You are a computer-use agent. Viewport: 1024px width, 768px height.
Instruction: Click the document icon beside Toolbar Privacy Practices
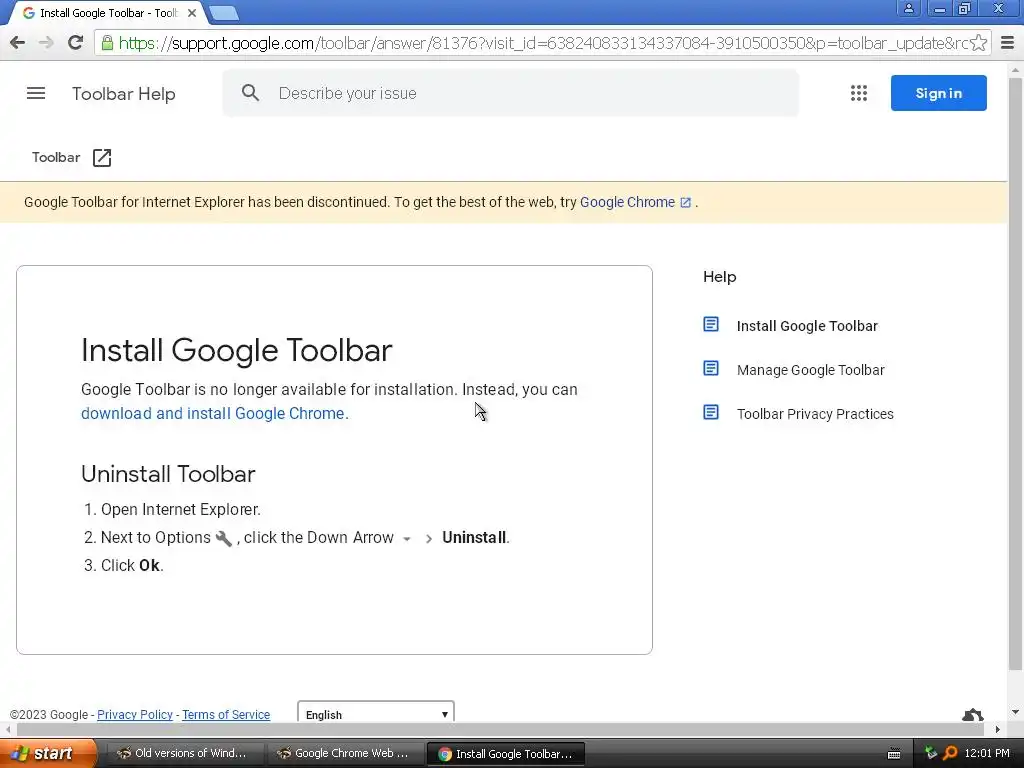pos(711,413)
